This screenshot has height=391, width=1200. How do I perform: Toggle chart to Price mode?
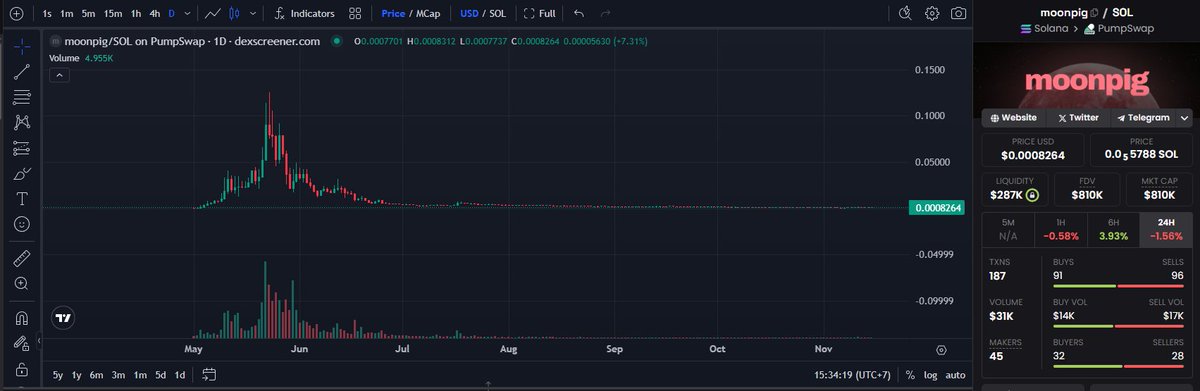pos(393,14)
